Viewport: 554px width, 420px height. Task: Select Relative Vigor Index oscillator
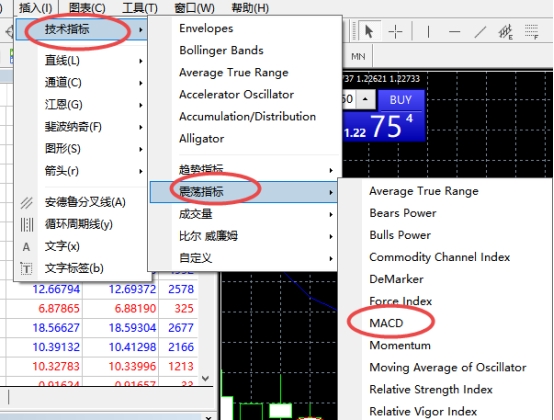coord(423,412)
